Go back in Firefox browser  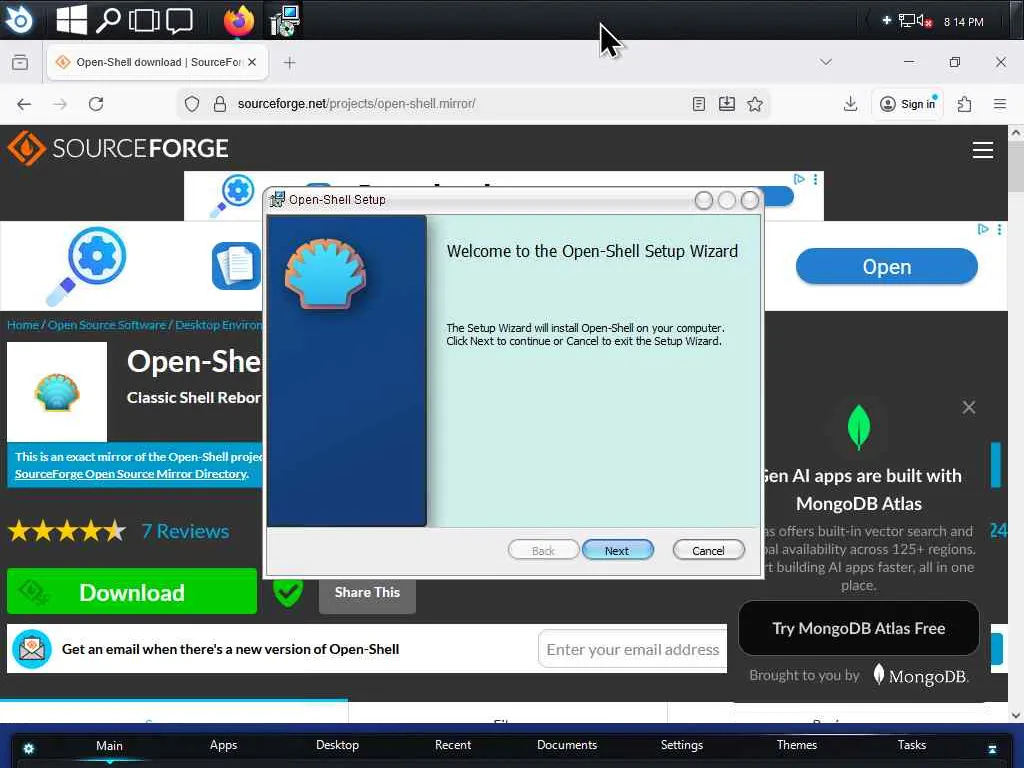24,104
